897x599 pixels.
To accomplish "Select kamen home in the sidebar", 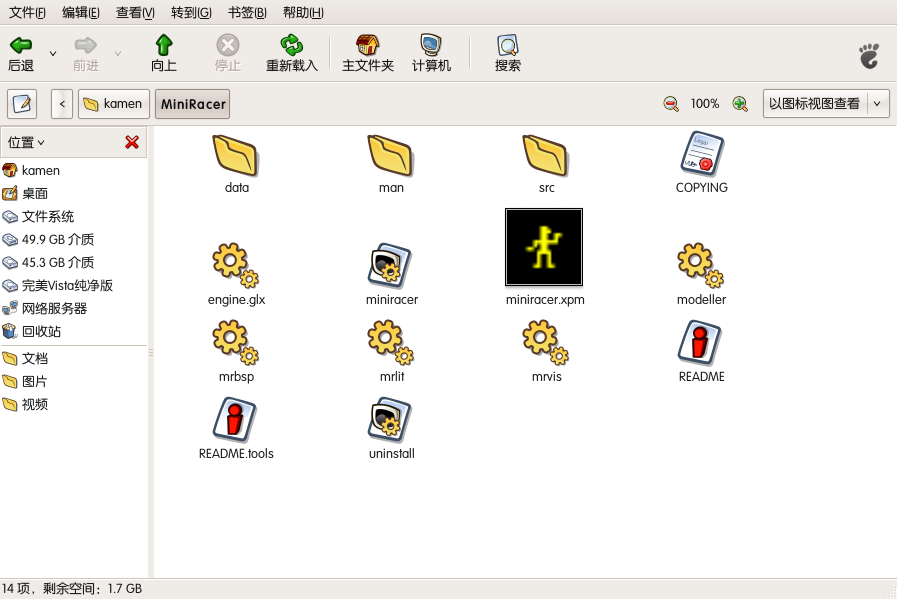I will point(73,170).
